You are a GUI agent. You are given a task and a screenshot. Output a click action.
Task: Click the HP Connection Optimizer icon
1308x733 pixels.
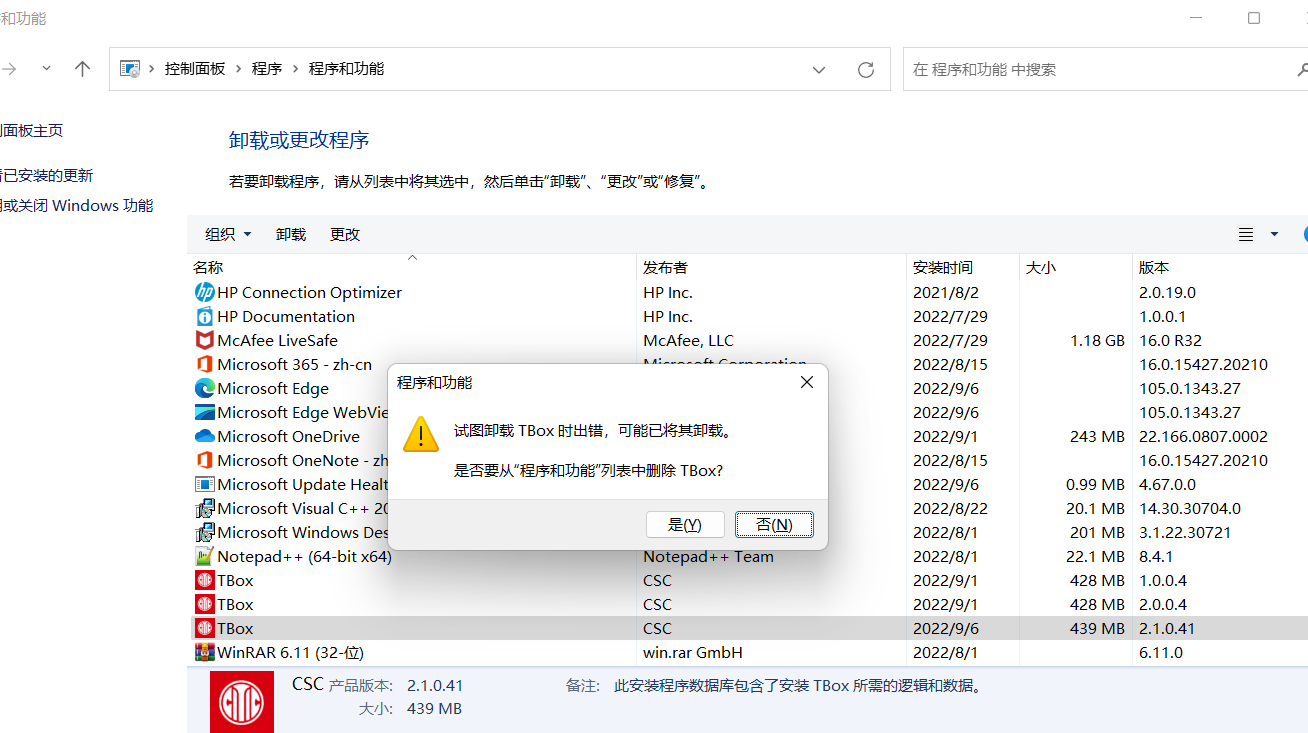205,293
